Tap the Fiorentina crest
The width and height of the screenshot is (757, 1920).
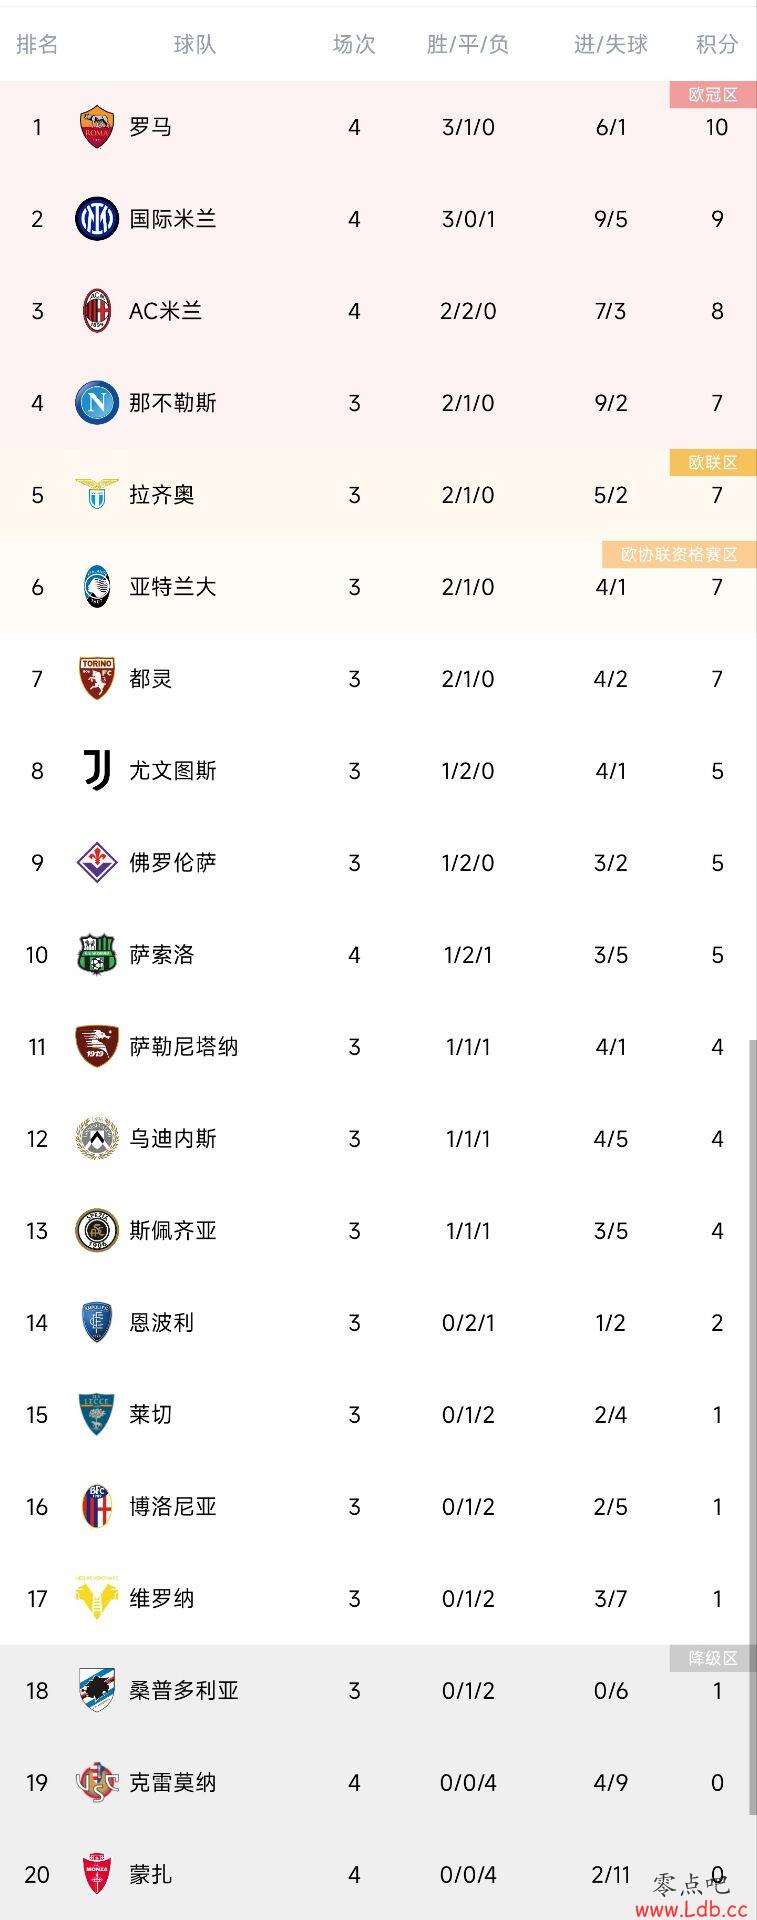[x=97, y=863]
